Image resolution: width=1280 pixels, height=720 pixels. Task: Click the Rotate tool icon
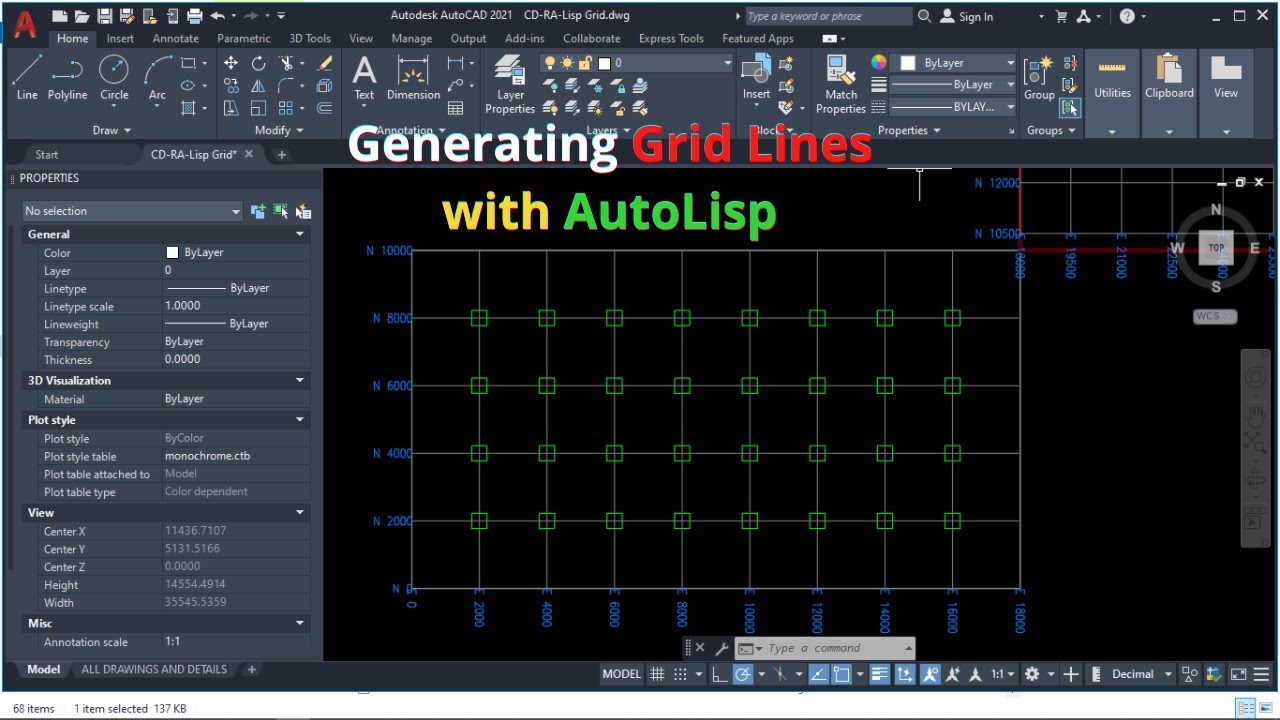(259, 63)
